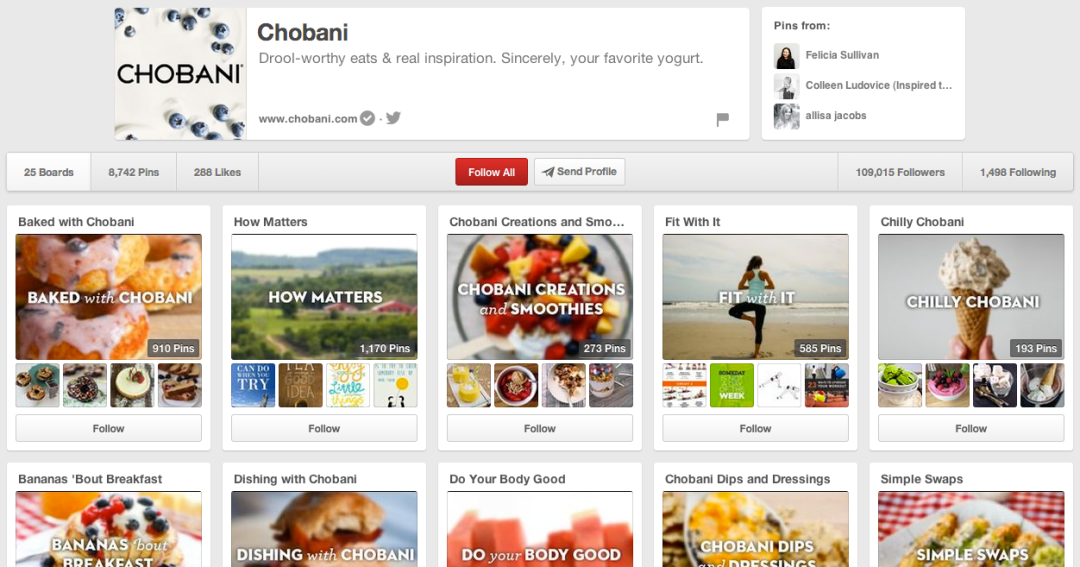The height and width of the screenshot is (567, 1080).
Task: Switch to the 25 Boards tab
Action: [48, 172]
